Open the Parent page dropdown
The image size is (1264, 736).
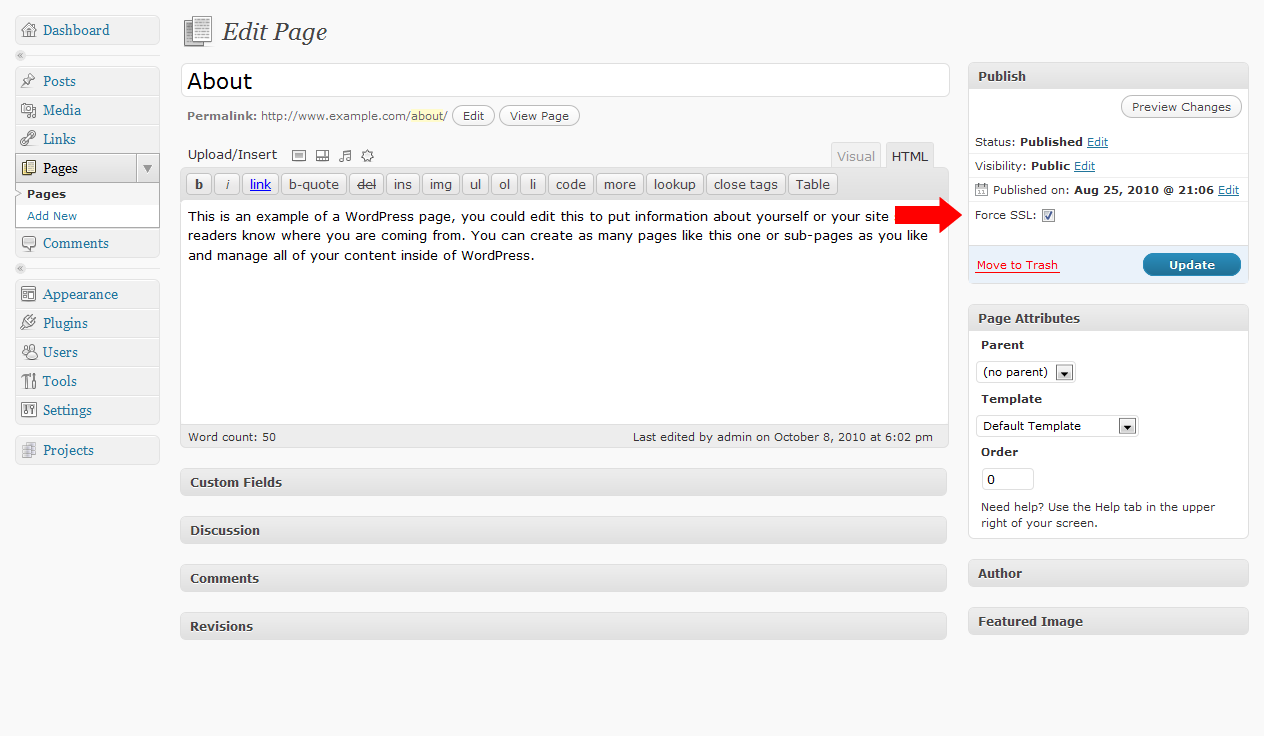click(x=1025, y=372)
